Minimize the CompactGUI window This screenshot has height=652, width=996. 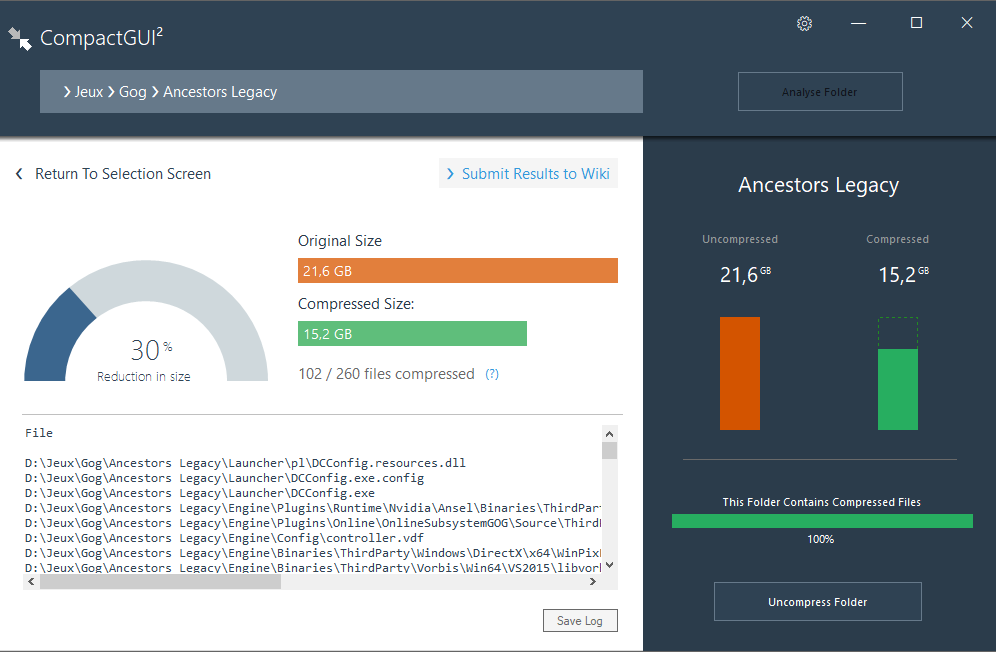point(858,24)
